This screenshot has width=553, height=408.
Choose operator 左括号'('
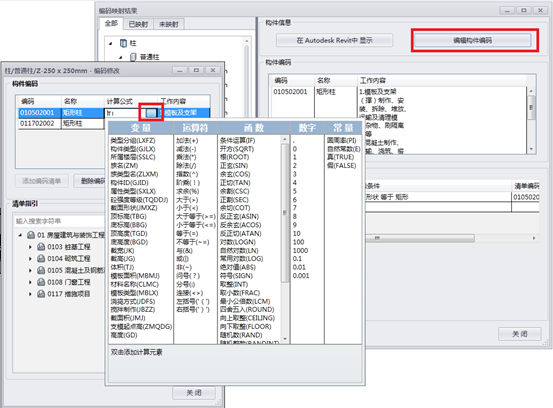[193, 302]
